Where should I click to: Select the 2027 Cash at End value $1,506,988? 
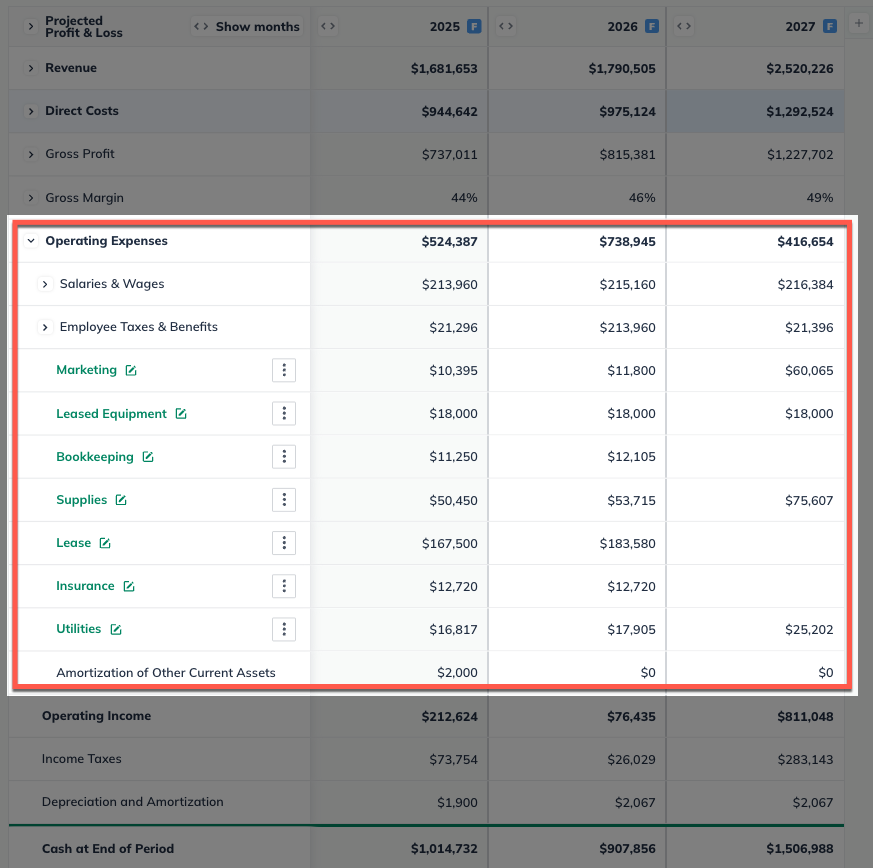(800, 849)
